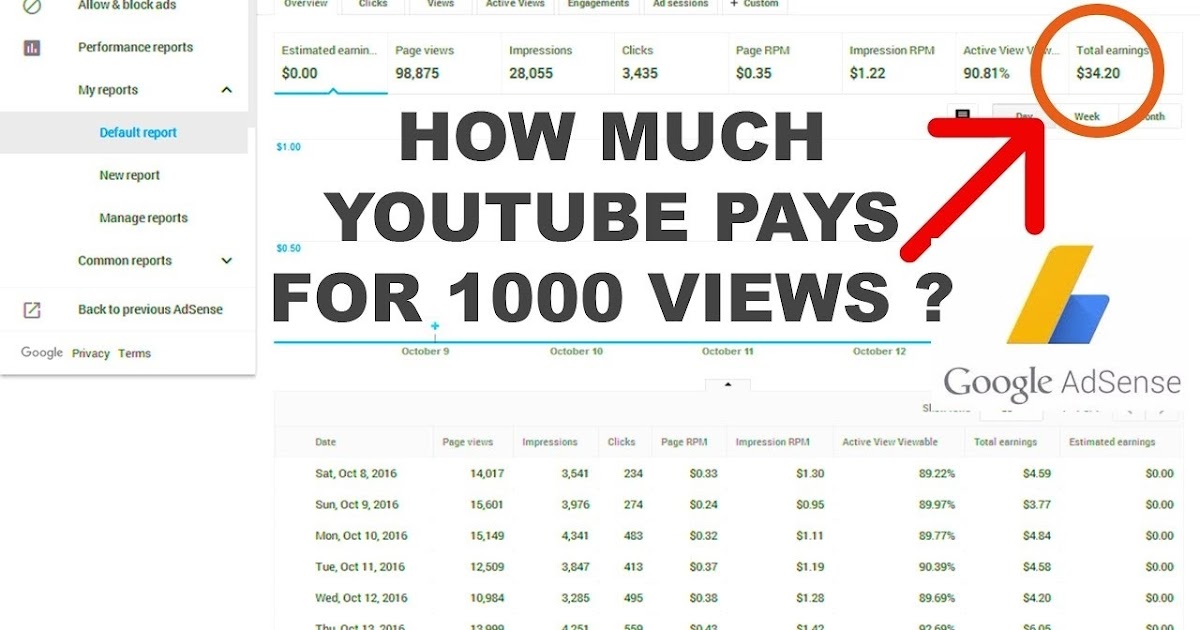The image size is (1200, 630).
Task: Select the Clicks 3,435 metric card
Action: click(x=671, y=62)
